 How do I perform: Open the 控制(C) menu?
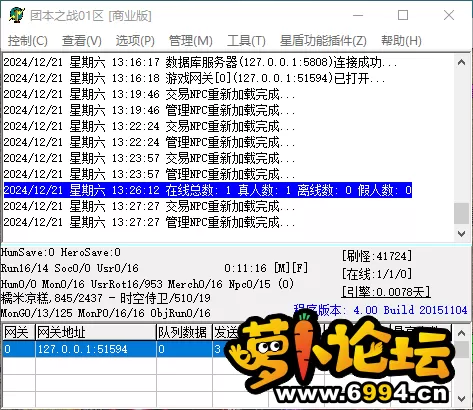point(28,41)
